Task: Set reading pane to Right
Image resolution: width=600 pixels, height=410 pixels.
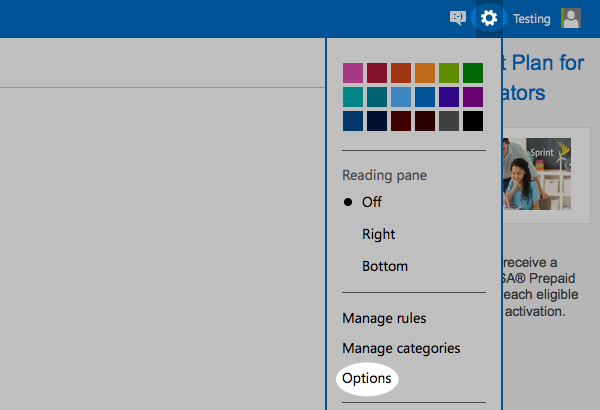Action: 378,234
